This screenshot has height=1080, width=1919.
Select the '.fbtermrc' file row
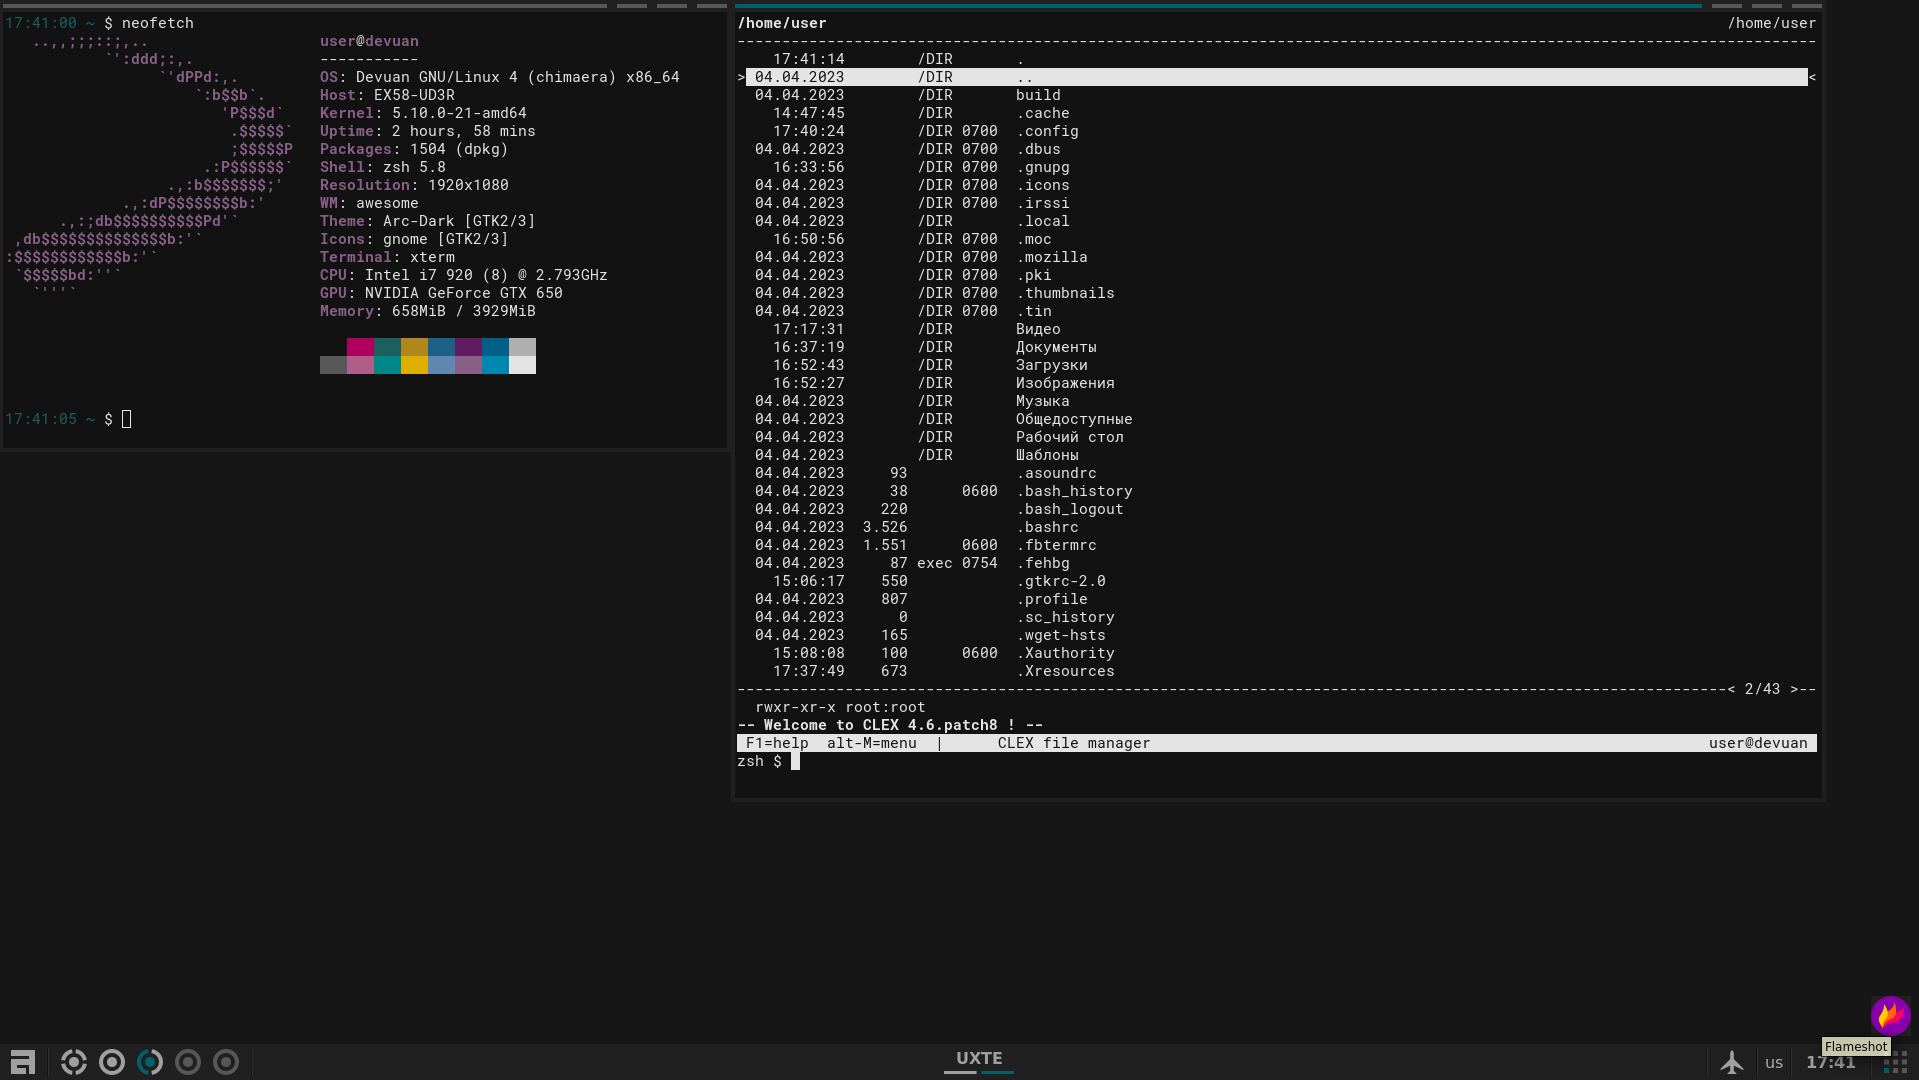1277,545
